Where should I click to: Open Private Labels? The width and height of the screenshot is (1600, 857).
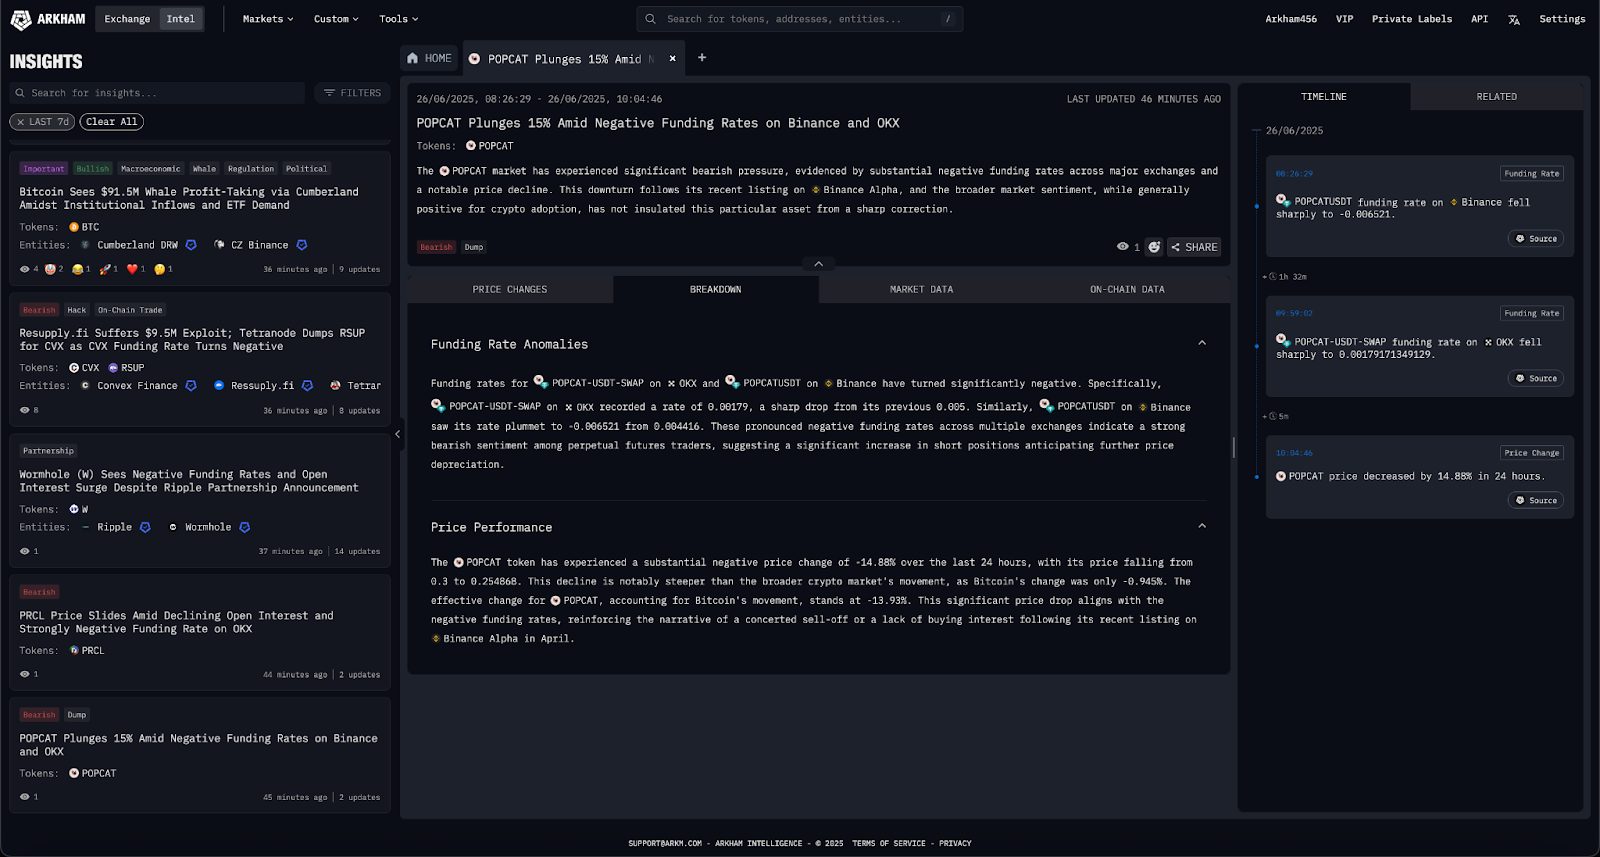pos(1411,19)
